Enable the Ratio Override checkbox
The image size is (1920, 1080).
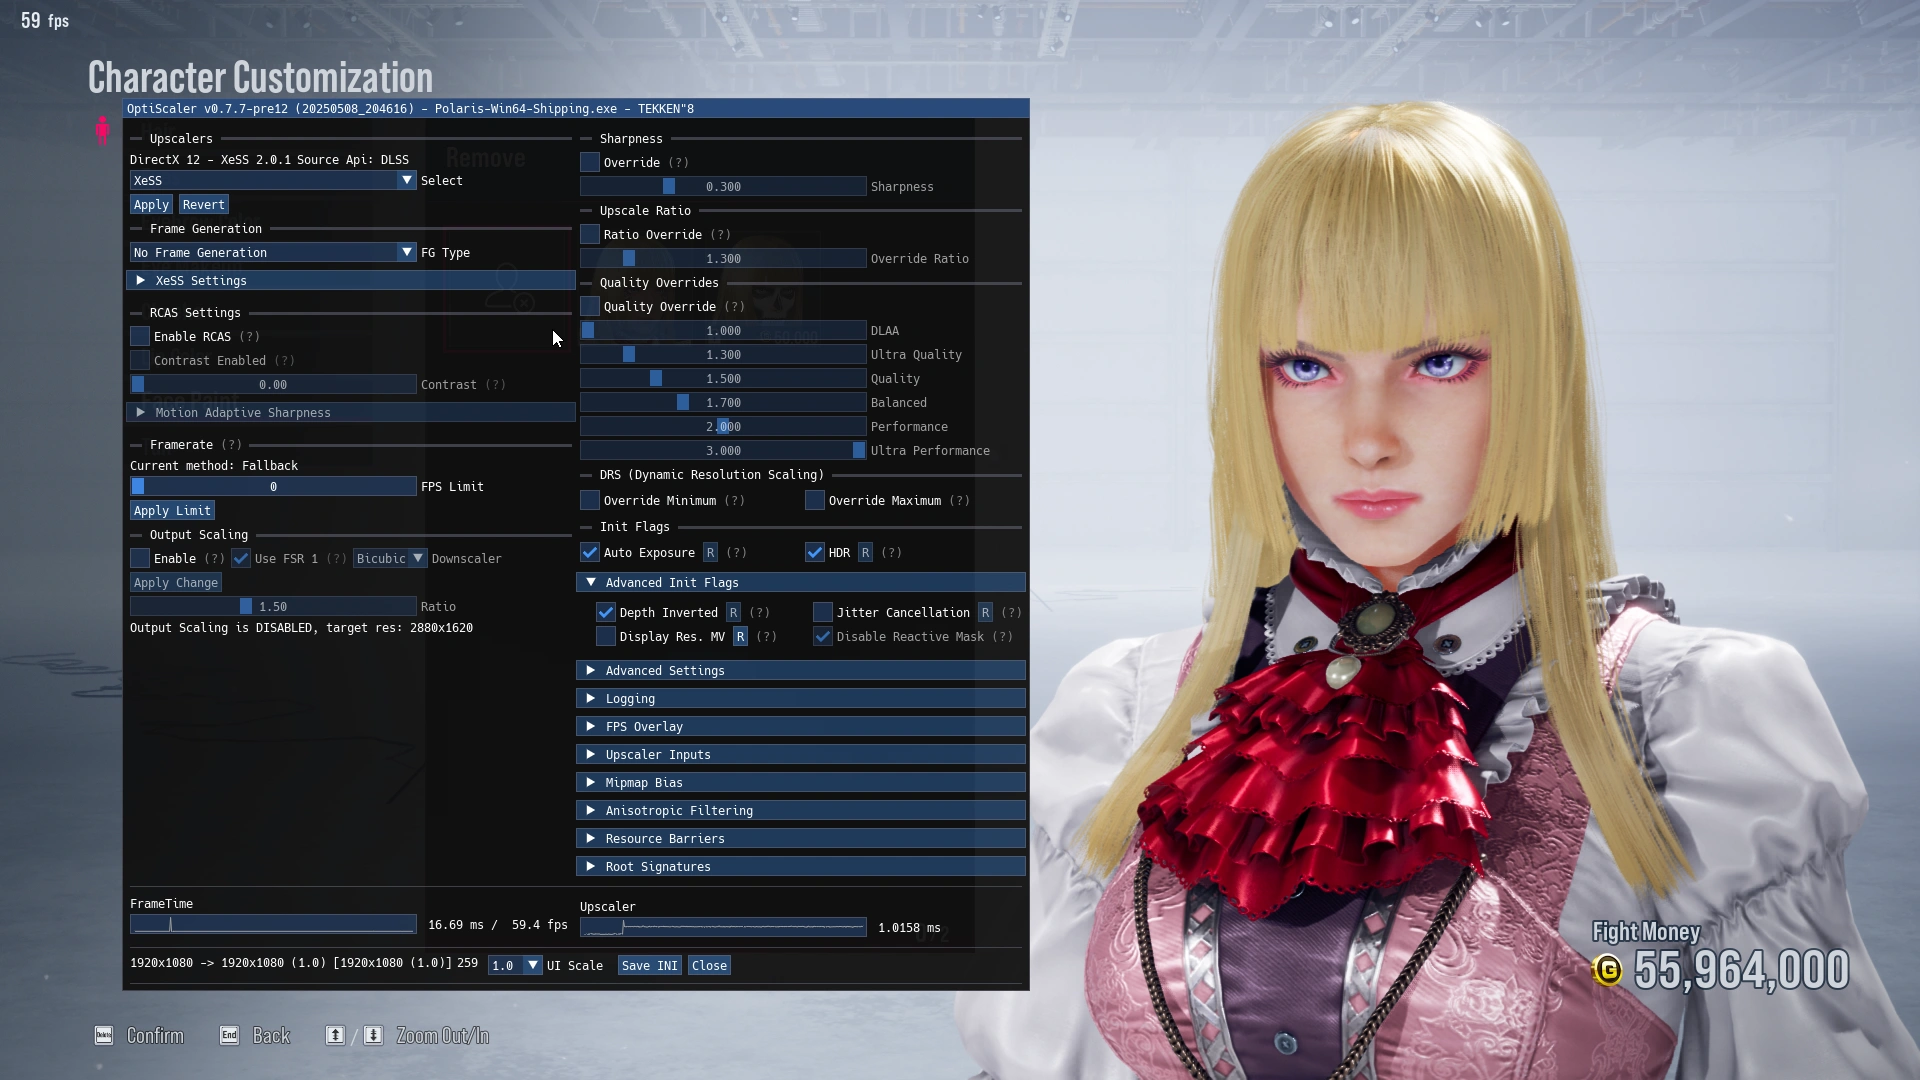(590, 234)
